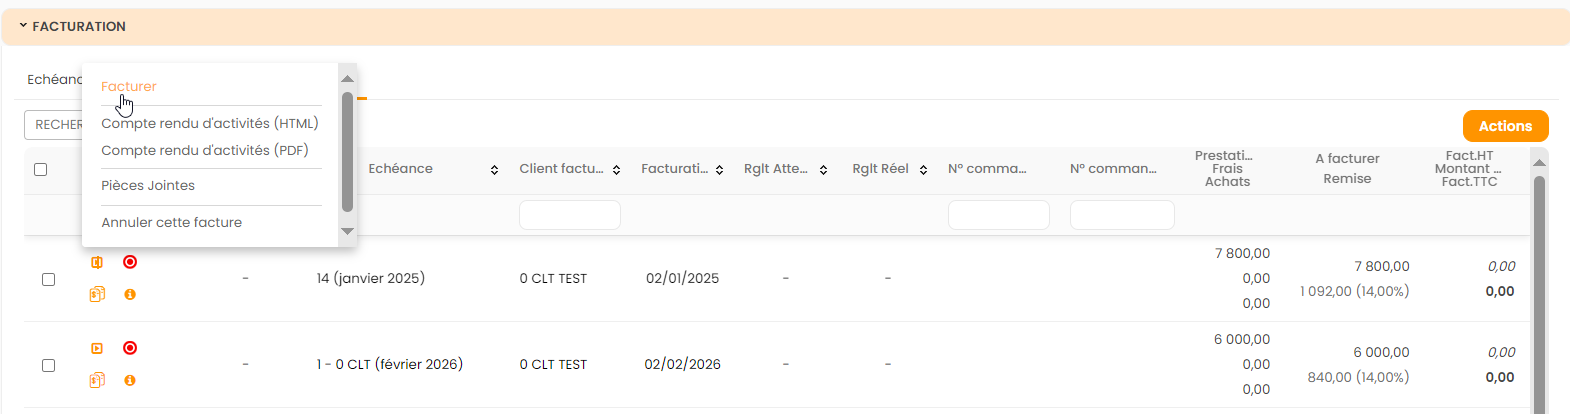Sort by the Echéance column arrows
The height and width of the screenshot is (414, 1570).
[494, 170]
